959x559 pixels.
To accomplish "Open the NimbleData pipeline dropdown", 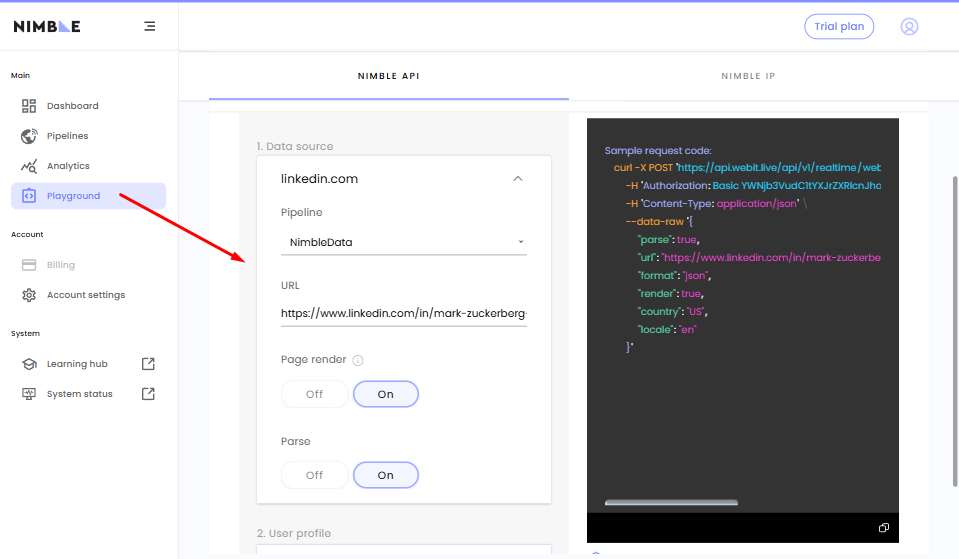I will (404, 242).
